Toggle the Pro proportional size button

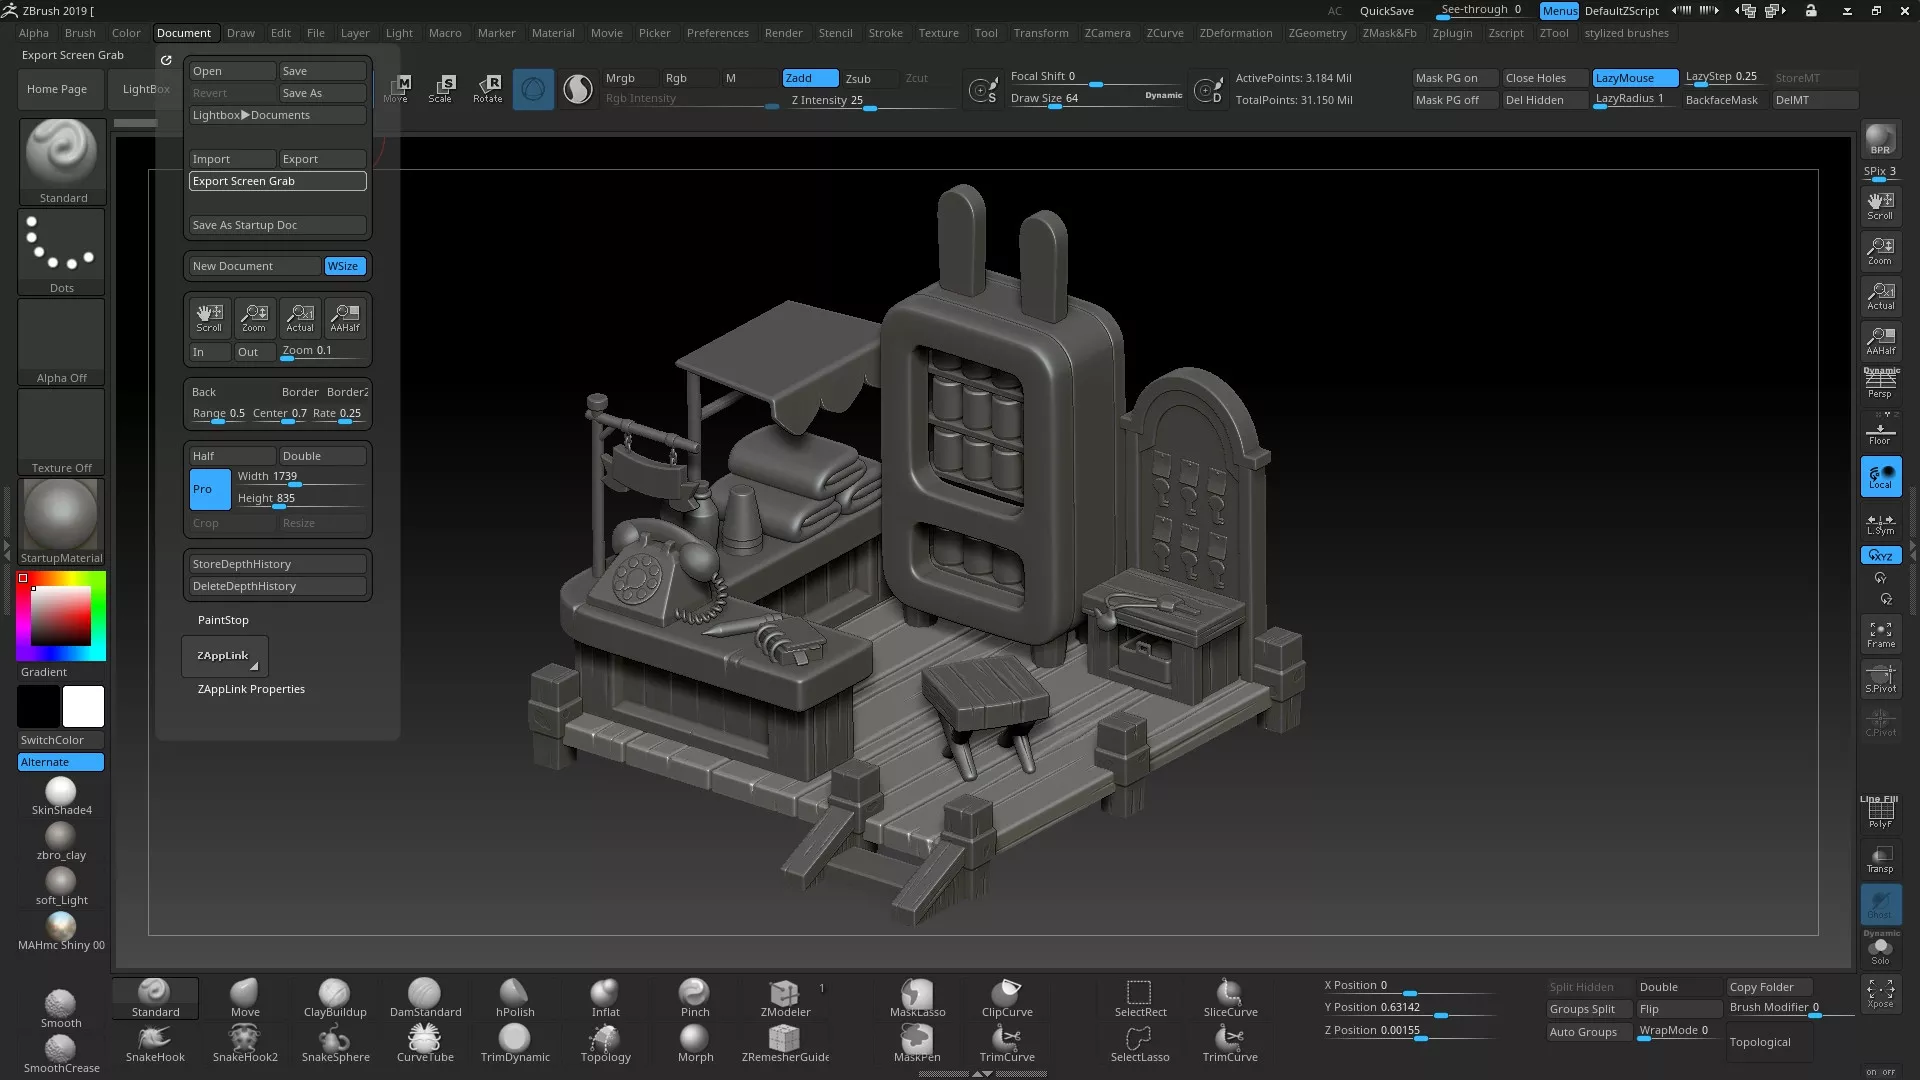coord(210,489)
